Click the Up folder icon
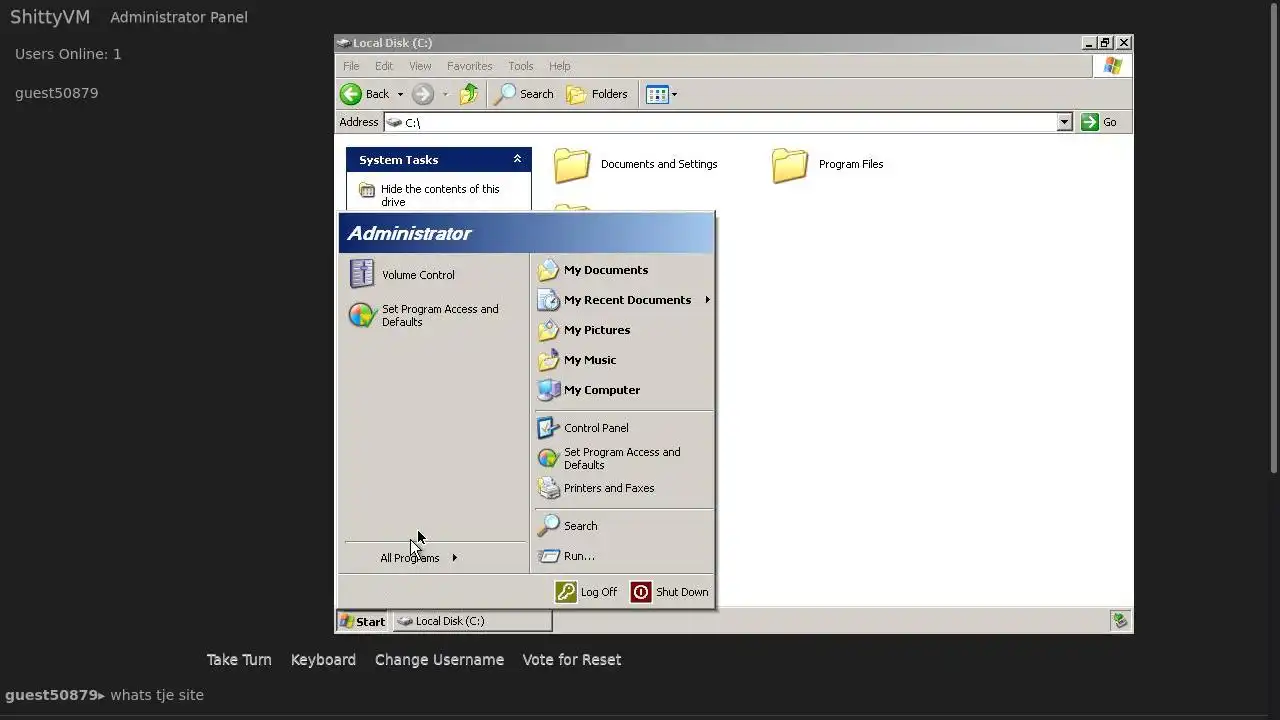The image size is (1280, 720). 469,94
